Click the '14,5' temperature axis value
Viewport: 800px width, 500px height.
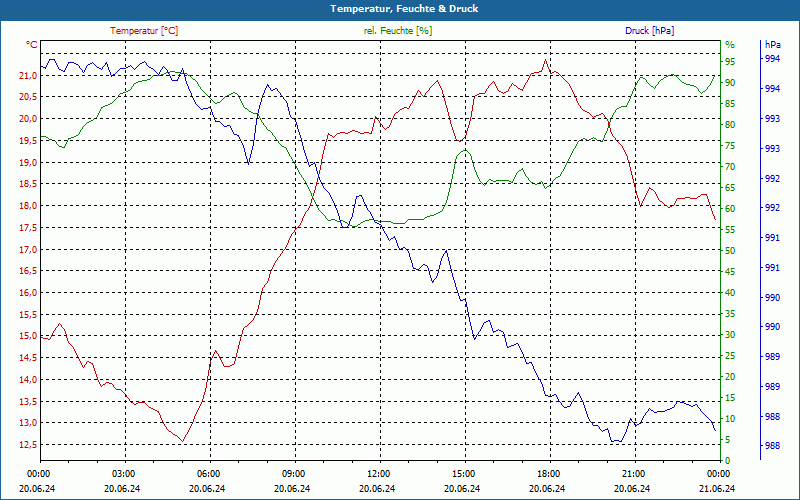[x=28, y=358]
